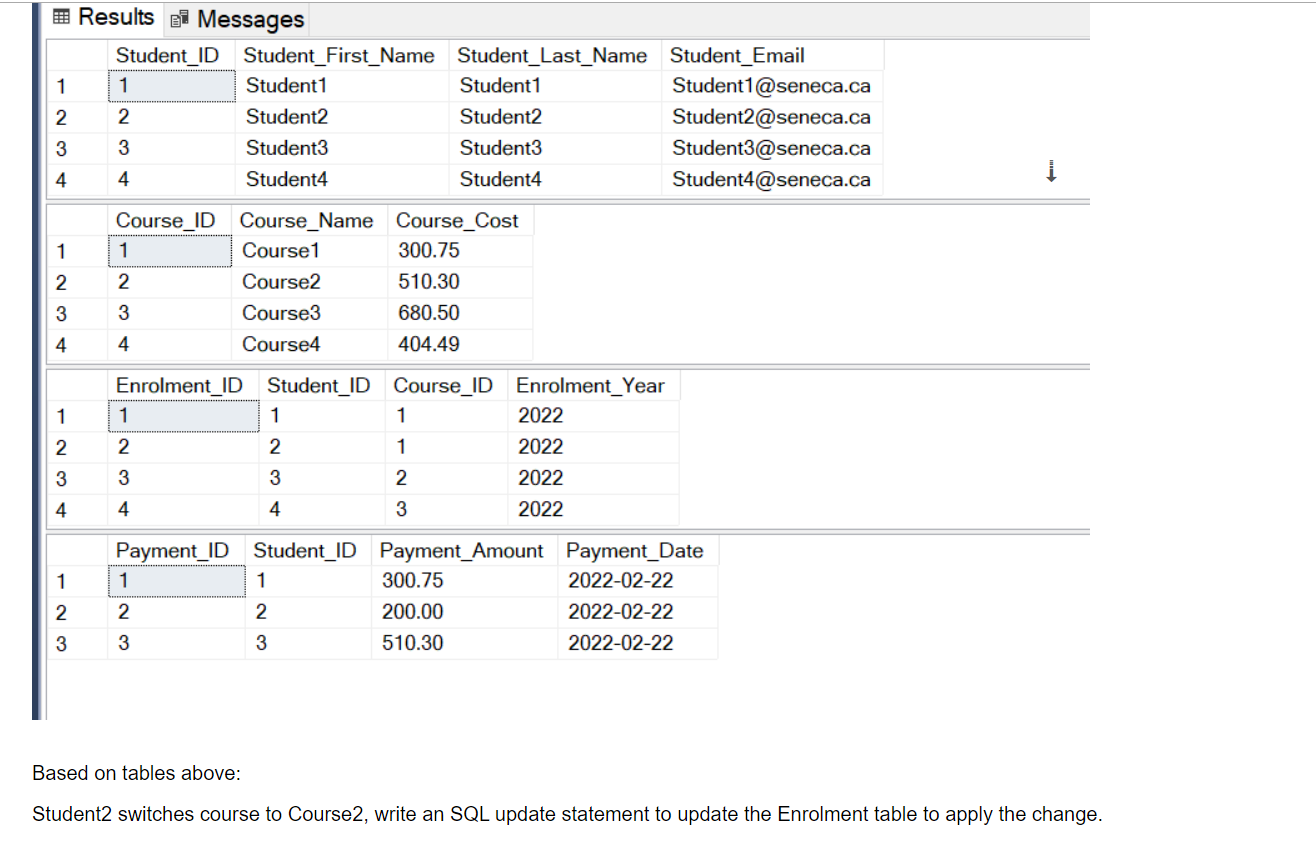This screenshot has width=1316, height=862.
Task: Click the Student2@seneca.ca email cell
Action: [773, 117]
